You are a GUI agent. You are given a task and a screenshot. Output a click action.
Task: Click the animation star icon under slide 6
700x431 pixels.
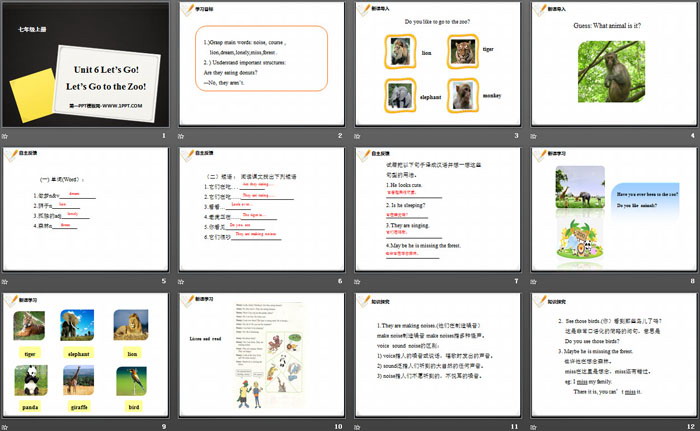click(x=181, y=282)
